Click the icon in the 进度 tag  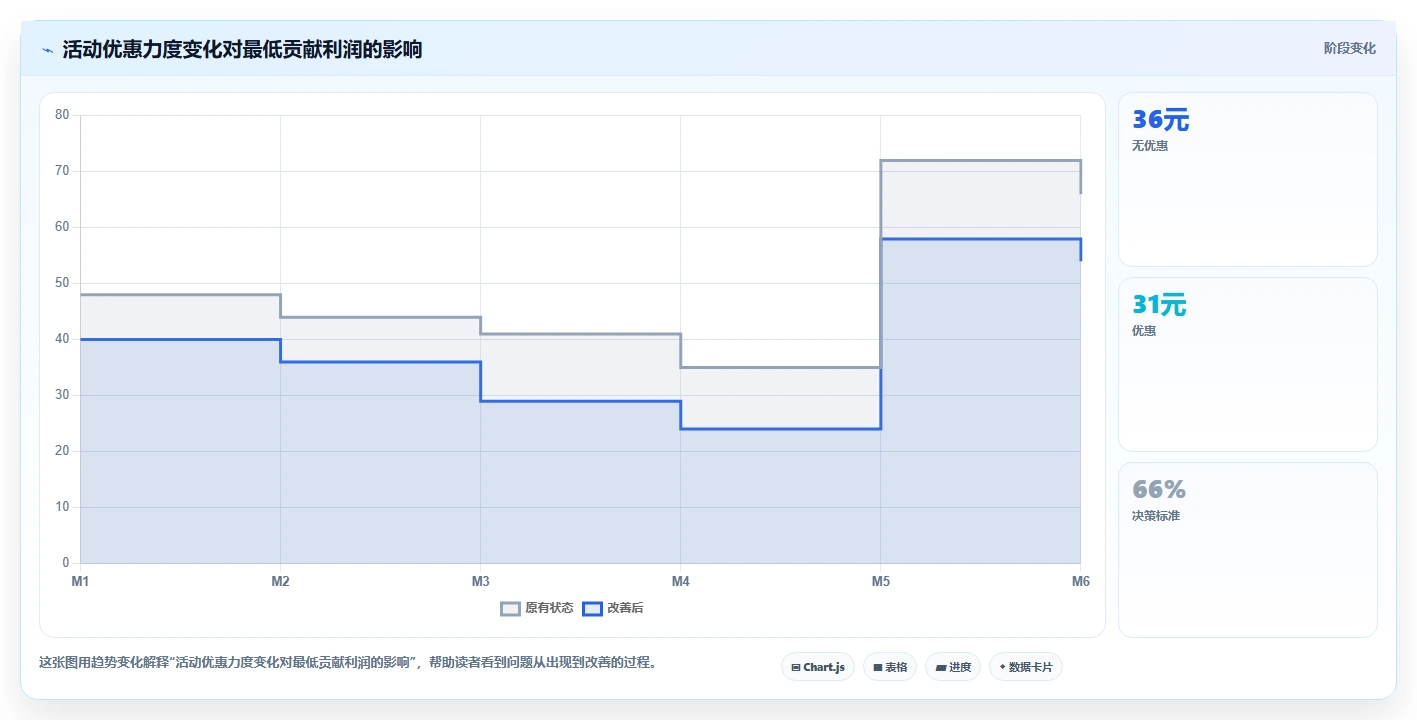point(941,667)
